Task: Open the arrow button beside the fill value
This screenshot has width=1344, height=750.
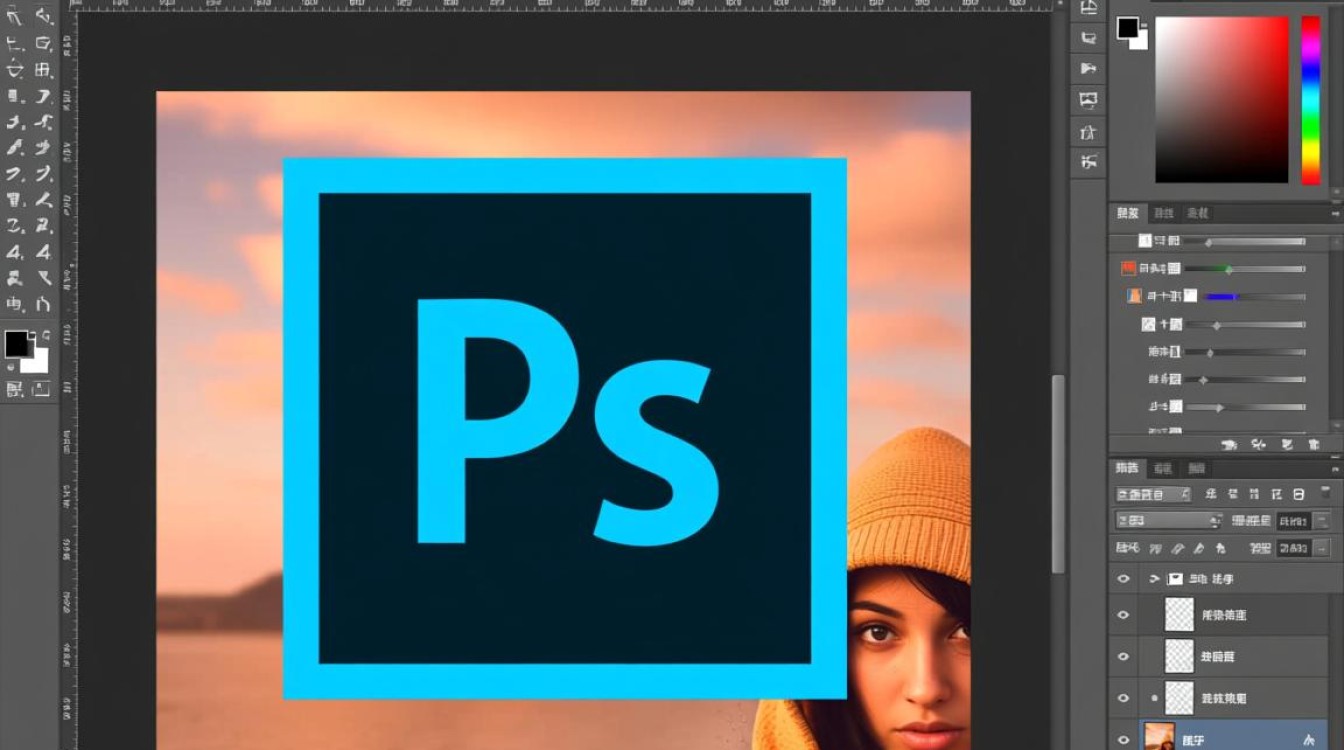Action: click(1321, 548)
